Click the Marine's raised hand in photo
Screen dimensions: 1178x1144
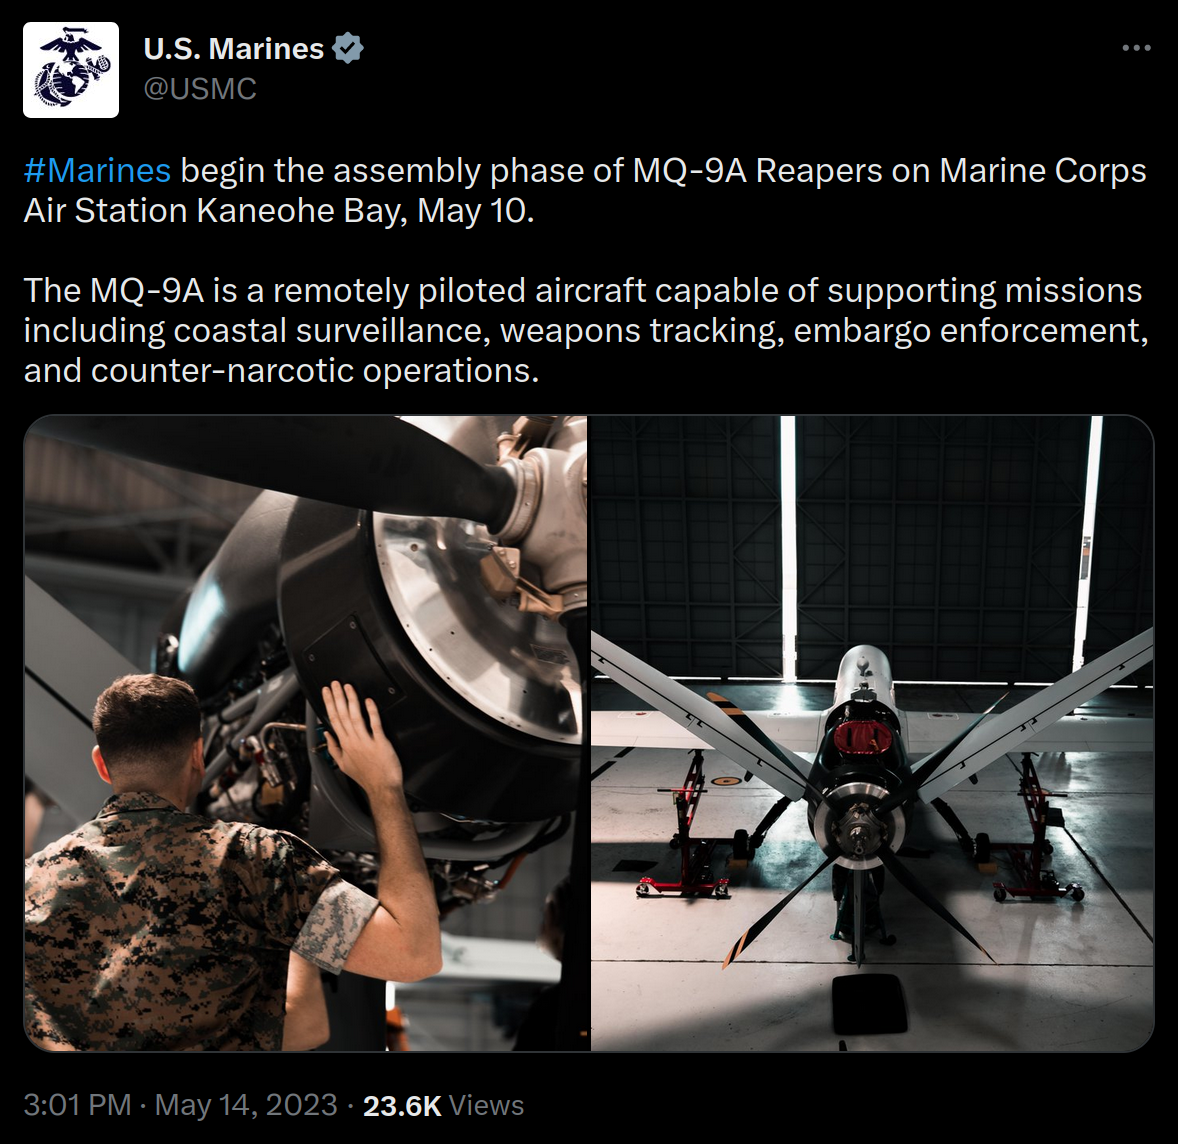point(360,731)
